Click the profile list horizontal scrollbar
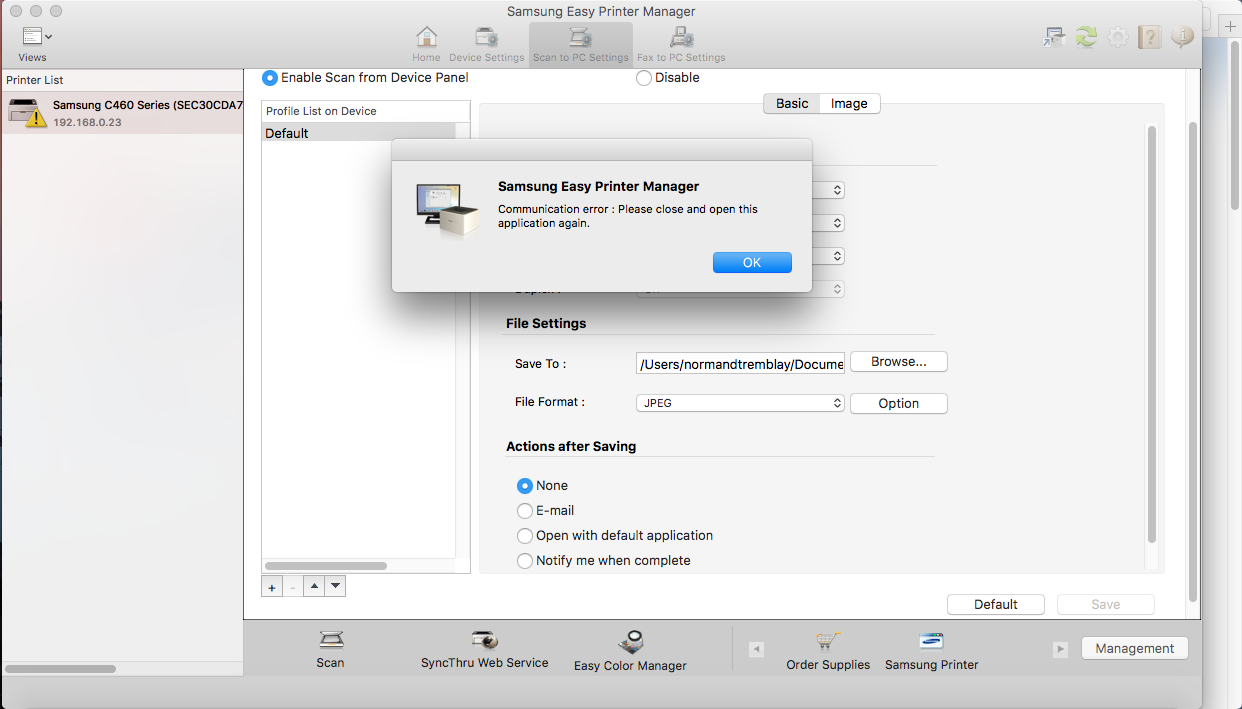 [326, 566]
